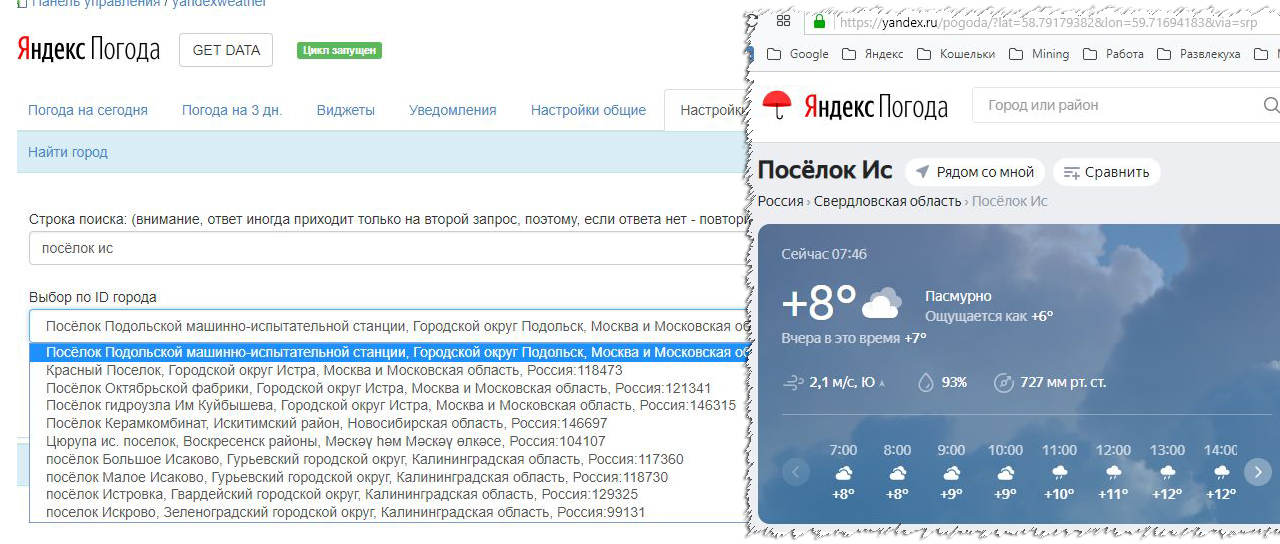Open the Выбор по ID города combo box
1280x544 pixels.
point(388,326)
